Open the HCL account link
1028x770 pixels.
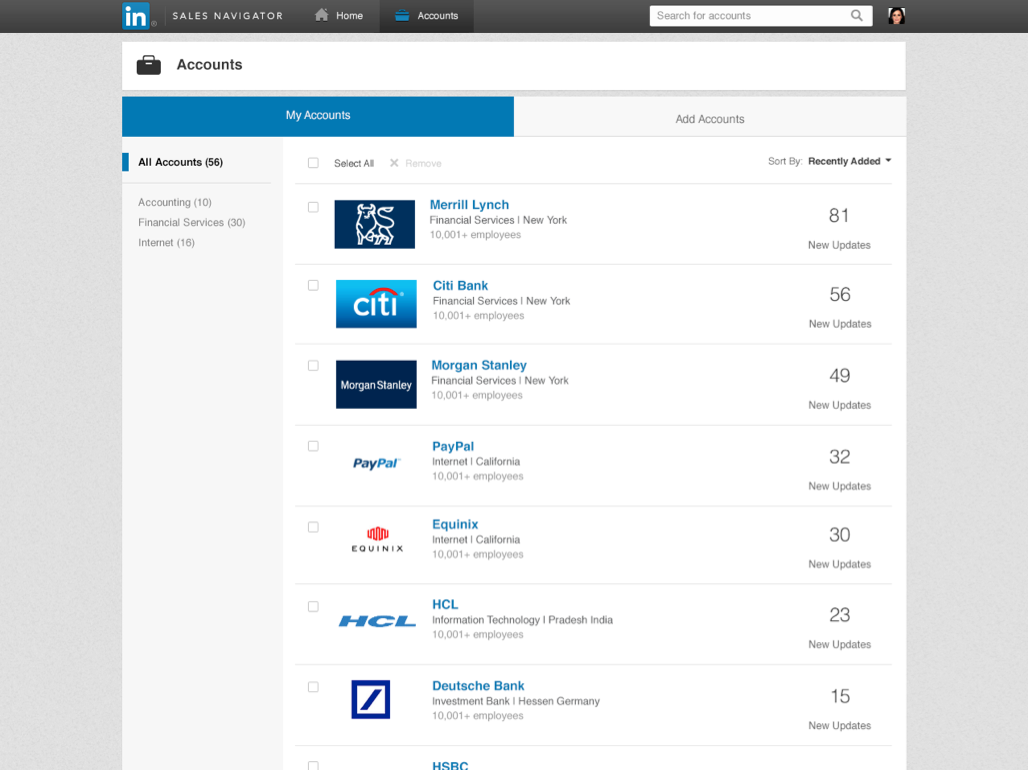[x=445, y=604]
